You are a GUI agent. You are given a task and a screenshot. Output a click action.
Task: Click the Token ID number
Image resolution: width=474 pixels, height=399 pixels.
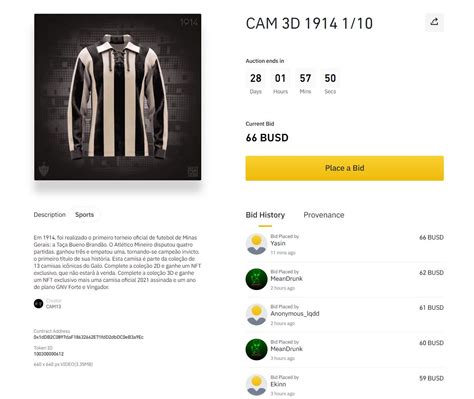[49, 354]
